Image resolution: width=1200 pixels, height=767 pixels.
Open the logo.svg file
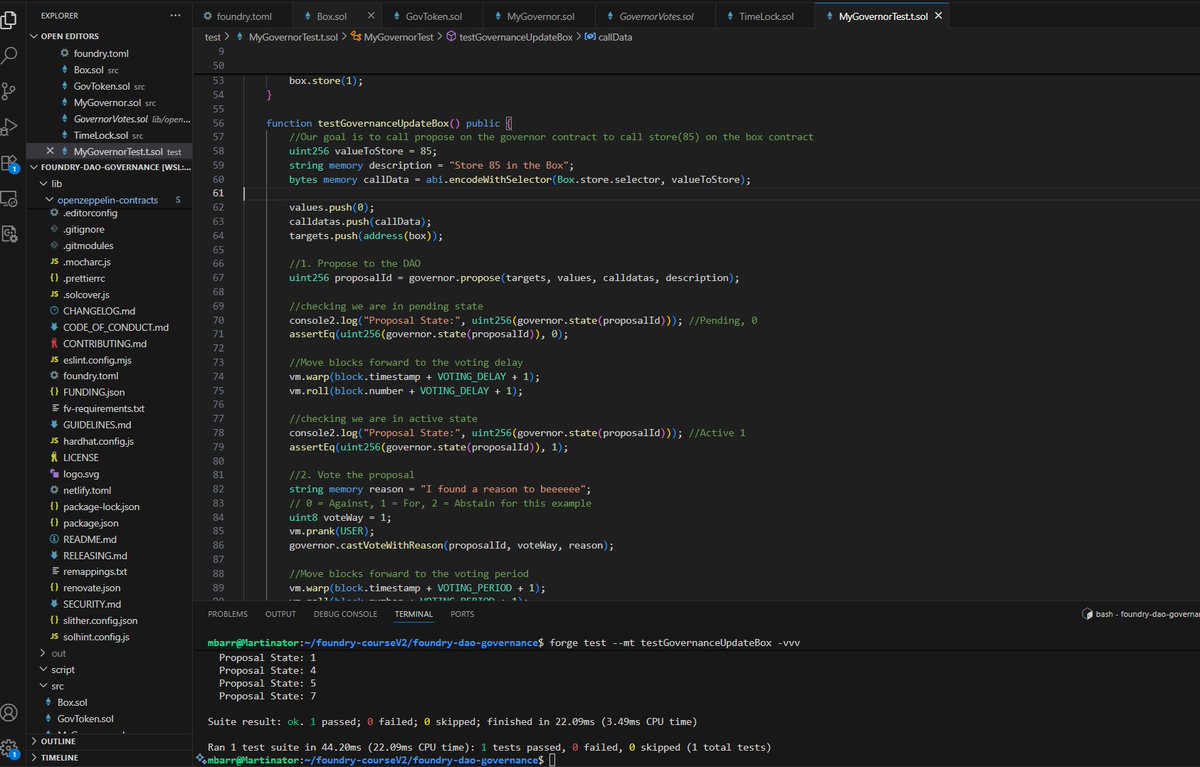[83, 474]
